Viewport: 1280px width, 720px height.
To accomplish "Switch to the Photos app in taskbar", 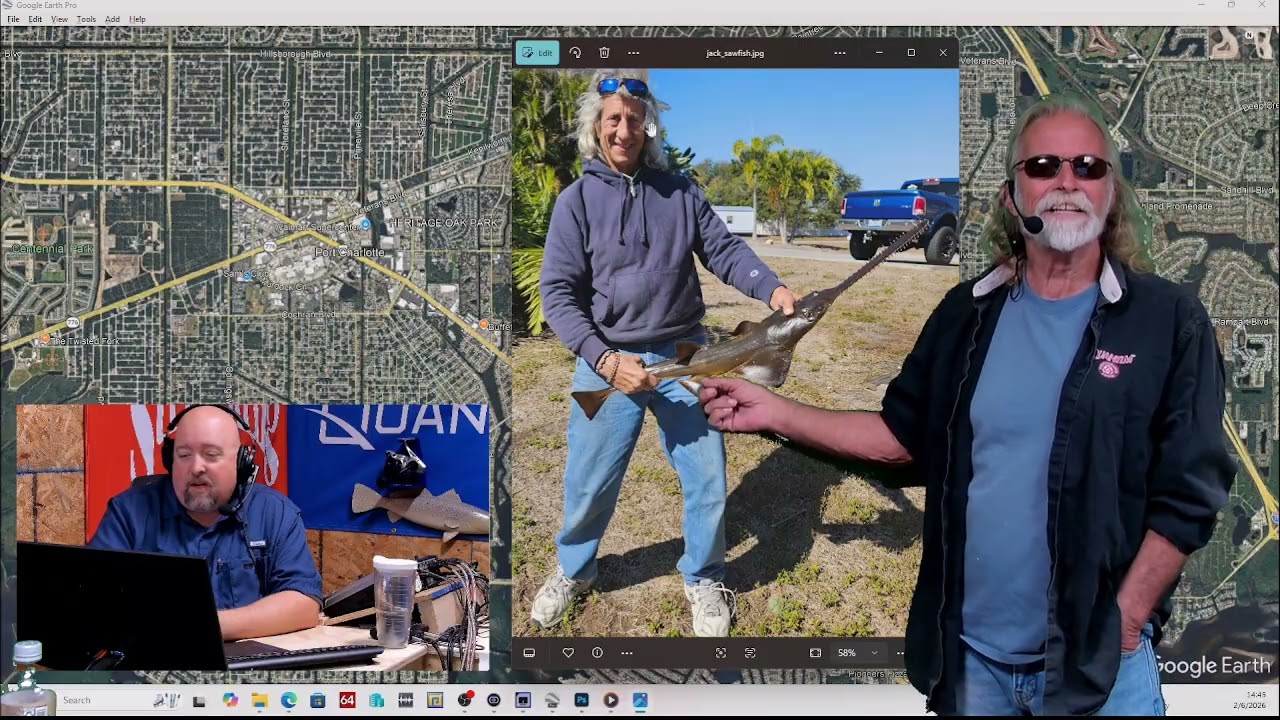I will click(640, 701).
